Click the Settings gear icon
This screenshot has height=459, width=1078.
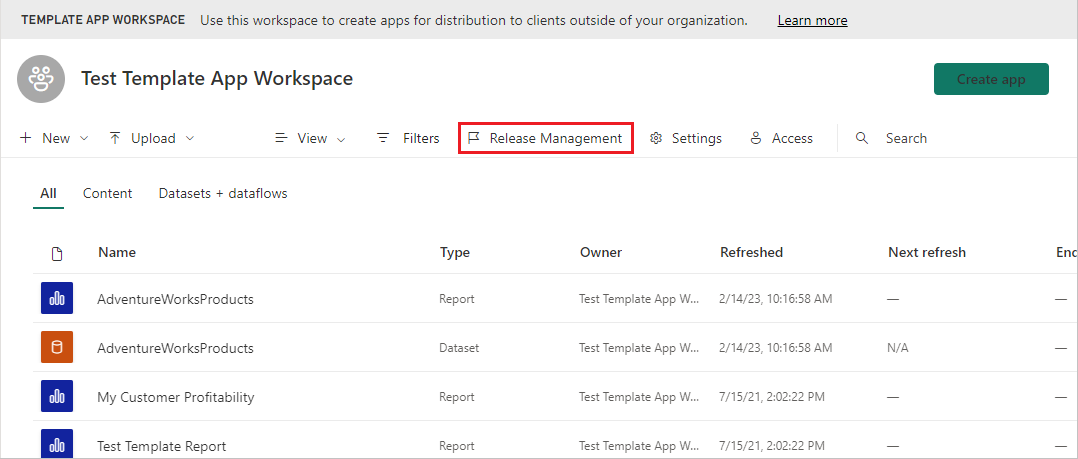pos(656,139)
